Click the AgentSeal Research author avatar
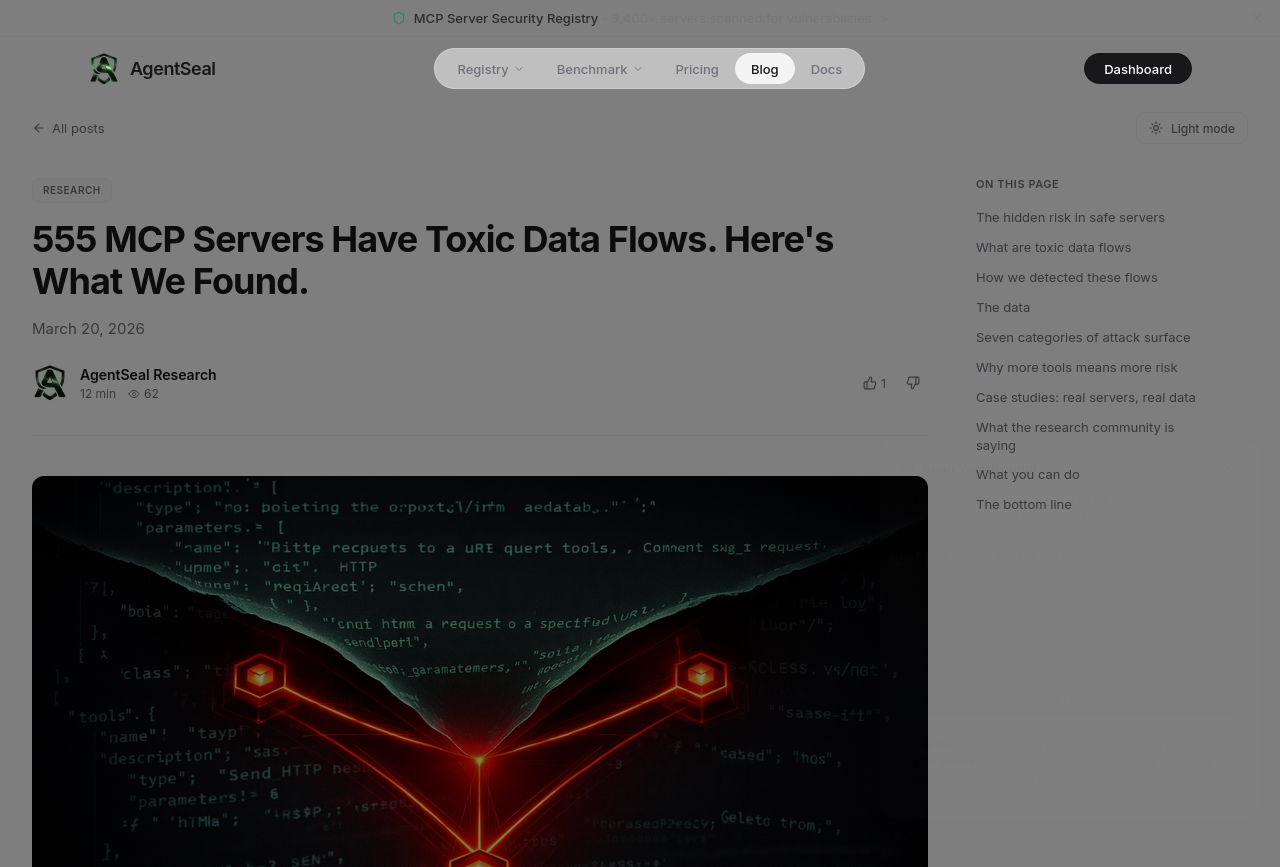This screenshot has width=1280, height=867. pos(50,383)
